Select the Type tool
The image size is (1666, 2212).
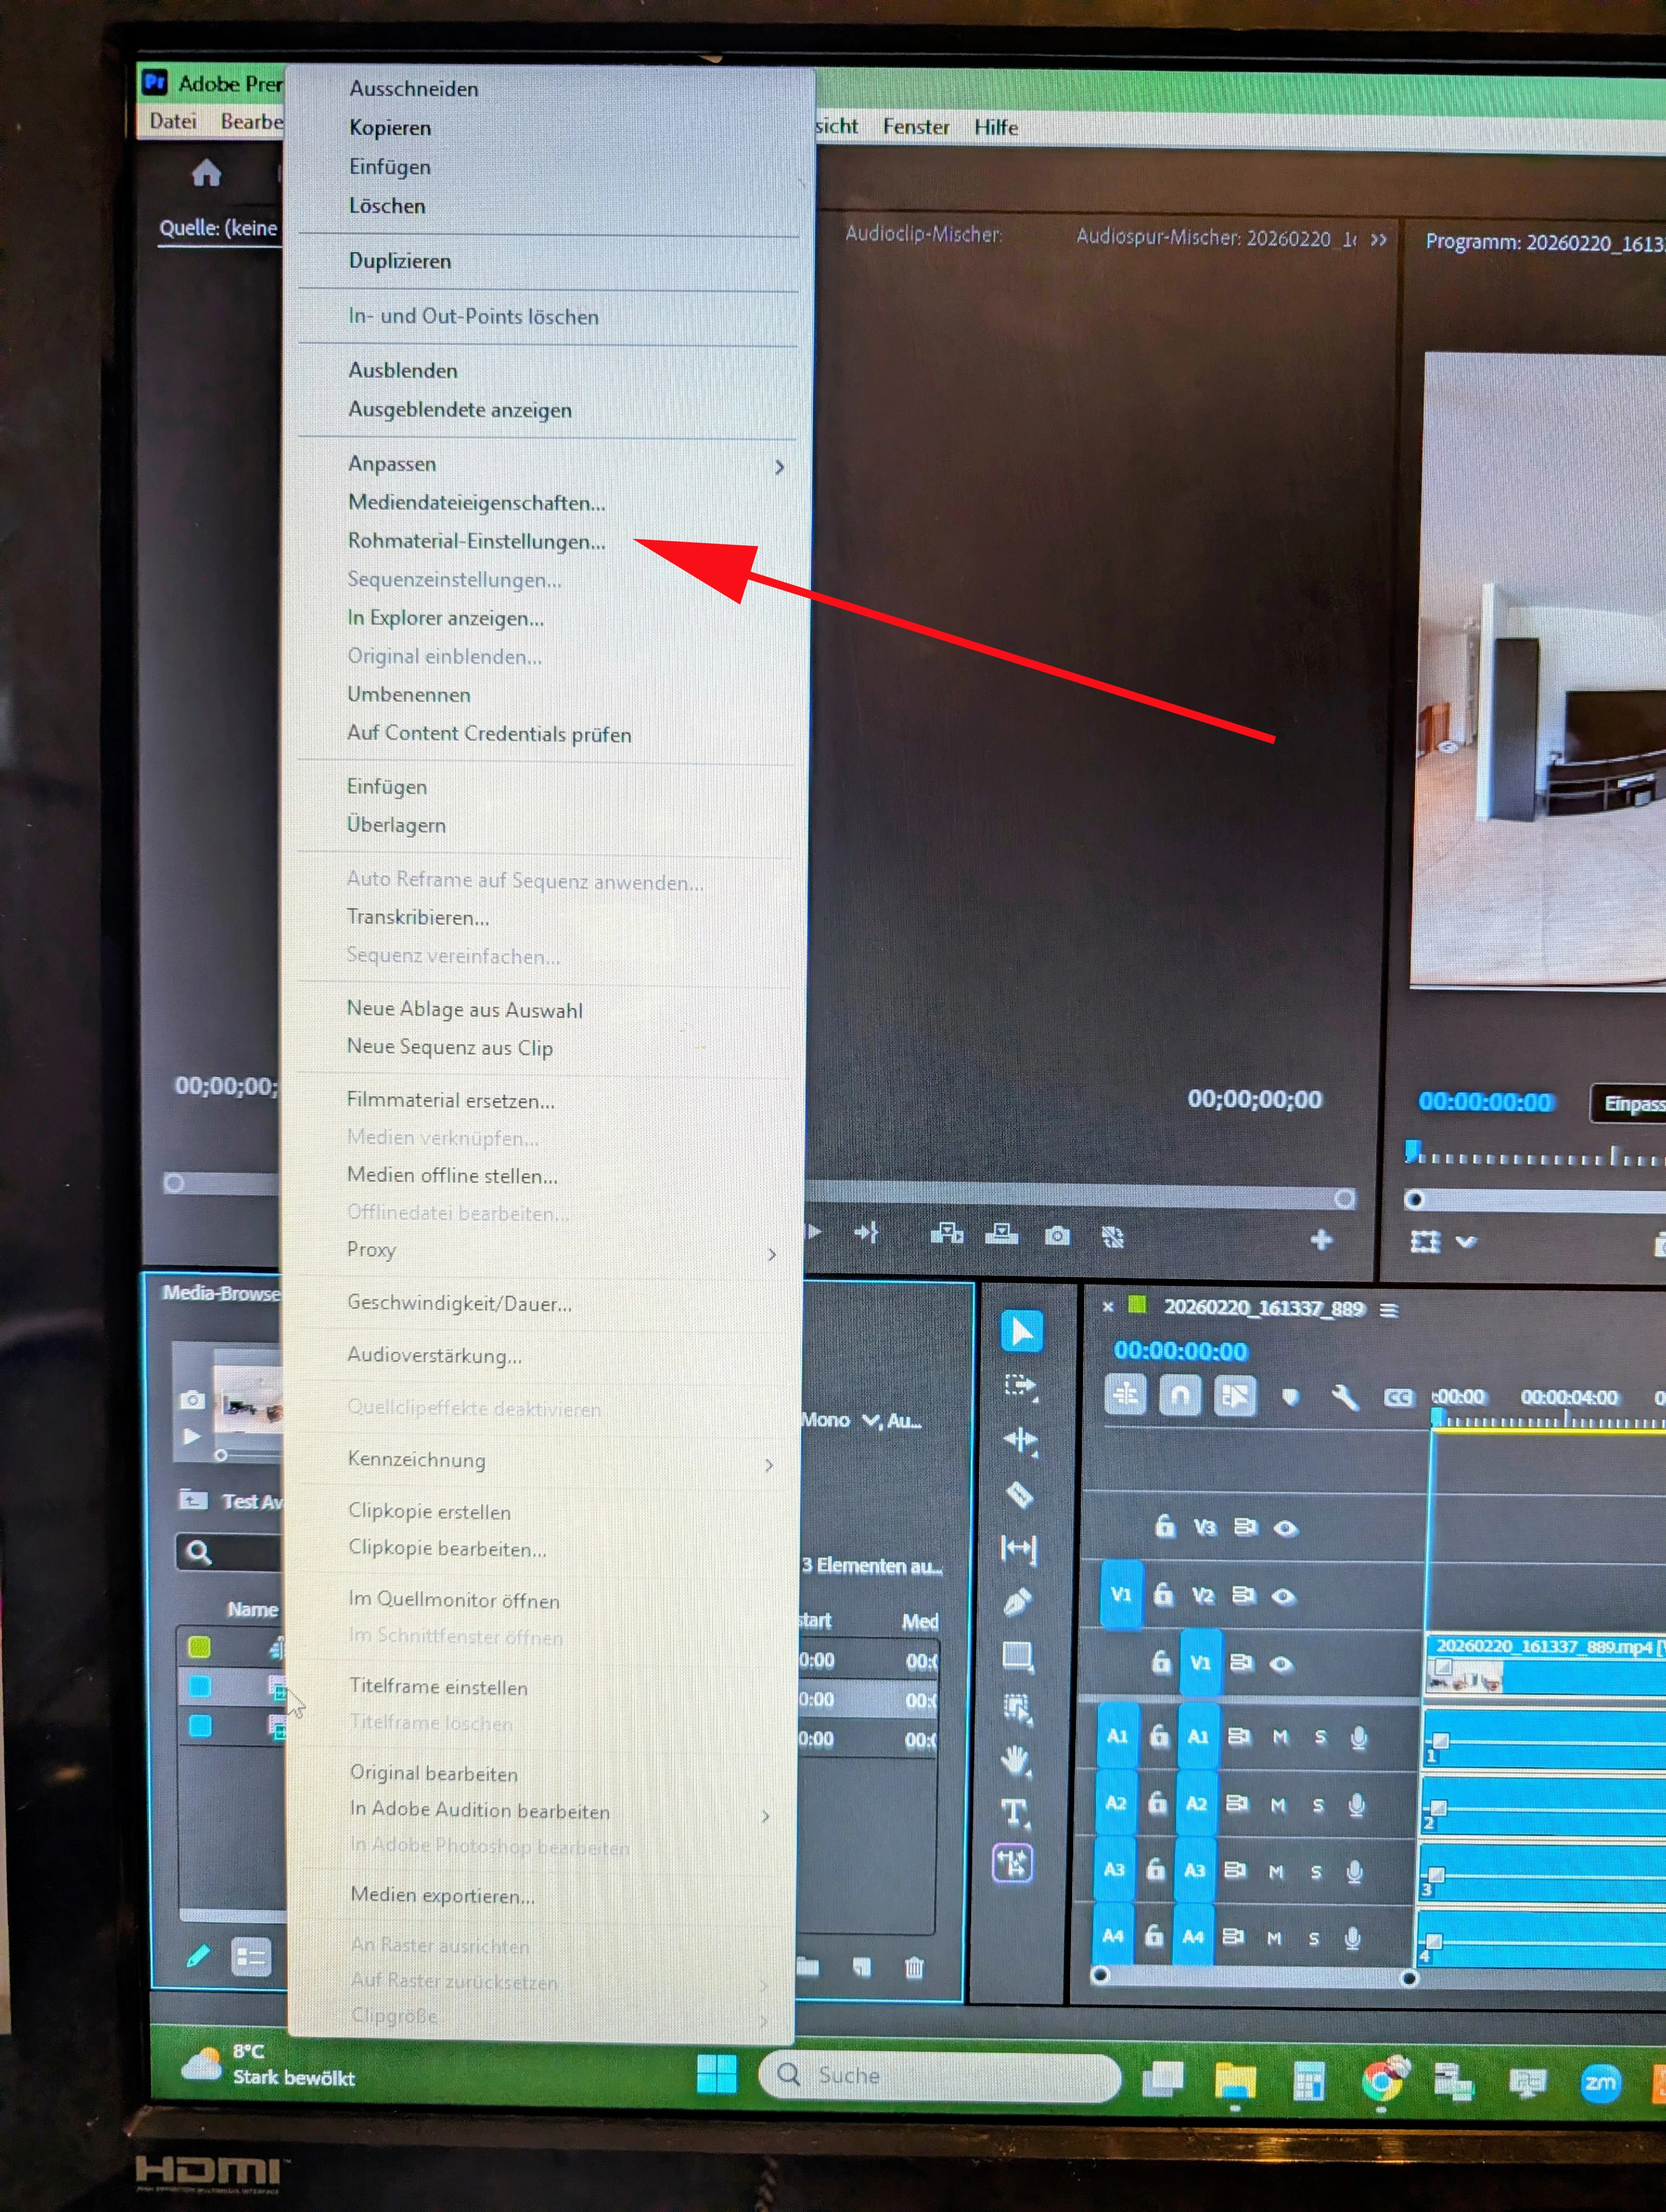(1014, 1811)
